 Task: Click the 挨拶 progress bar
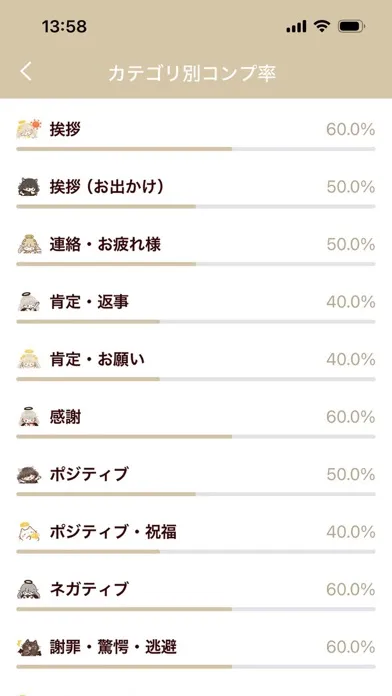[196, 149]
